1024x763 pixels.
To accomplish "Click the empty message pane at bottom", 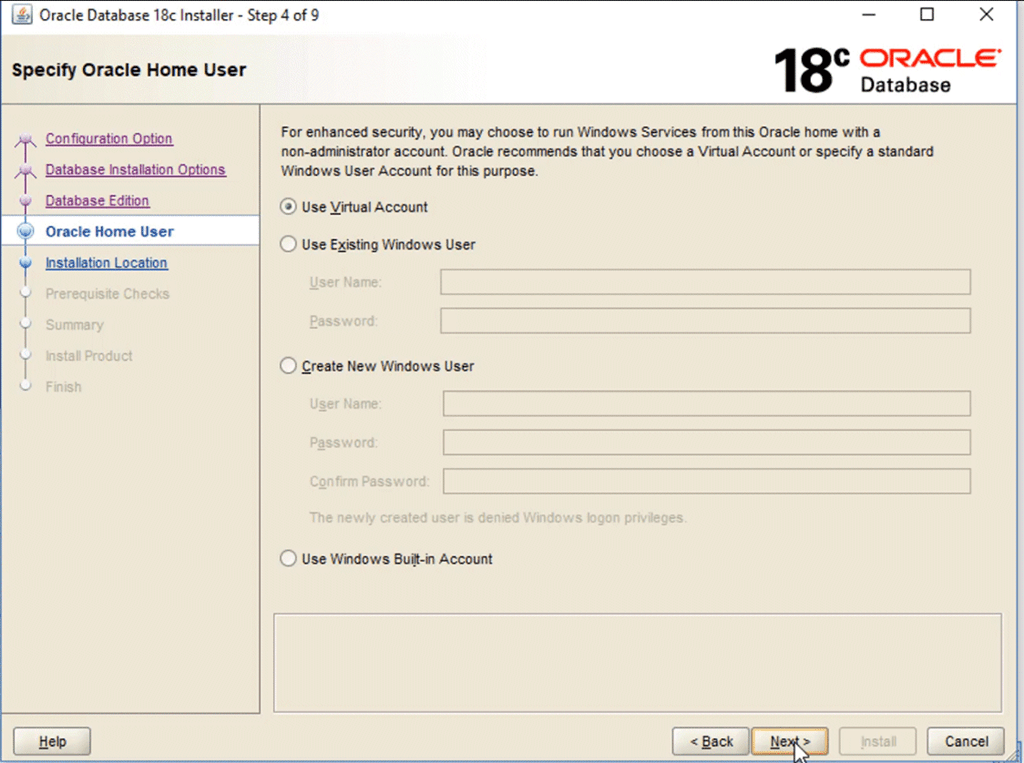I will (x=637, y=662).
